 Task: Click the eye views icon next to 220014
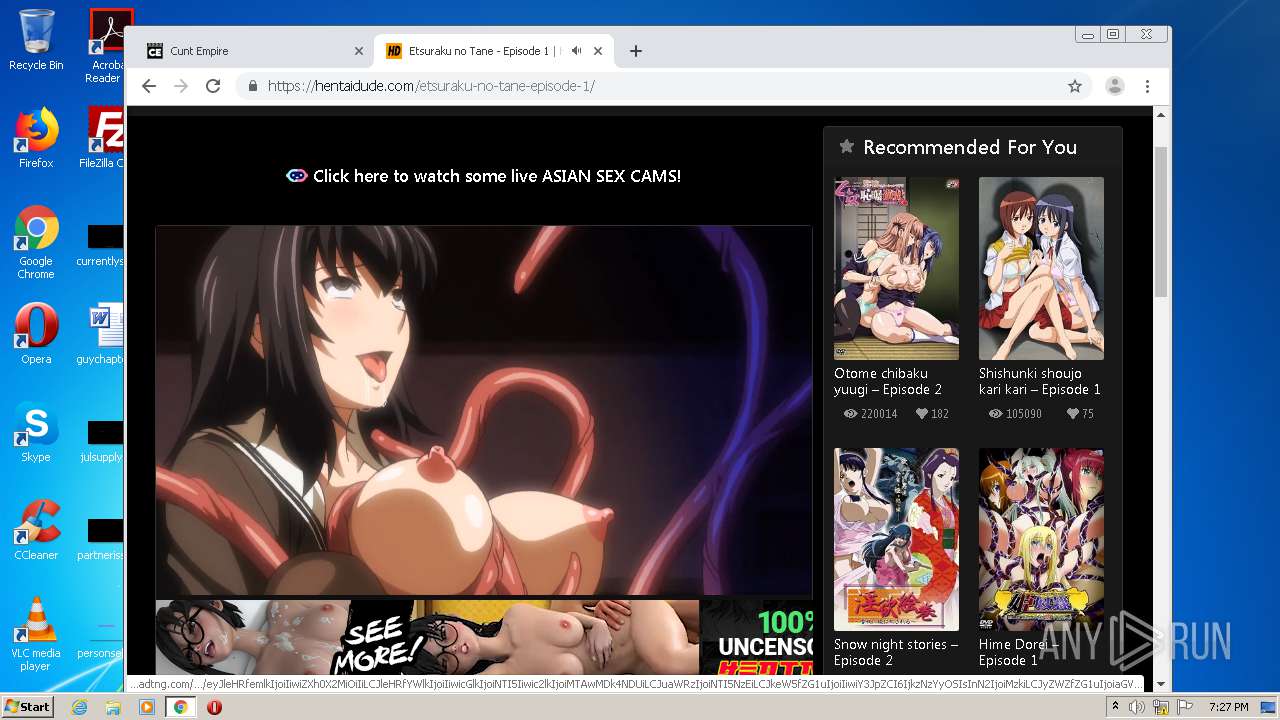click(x=851, y=413)
